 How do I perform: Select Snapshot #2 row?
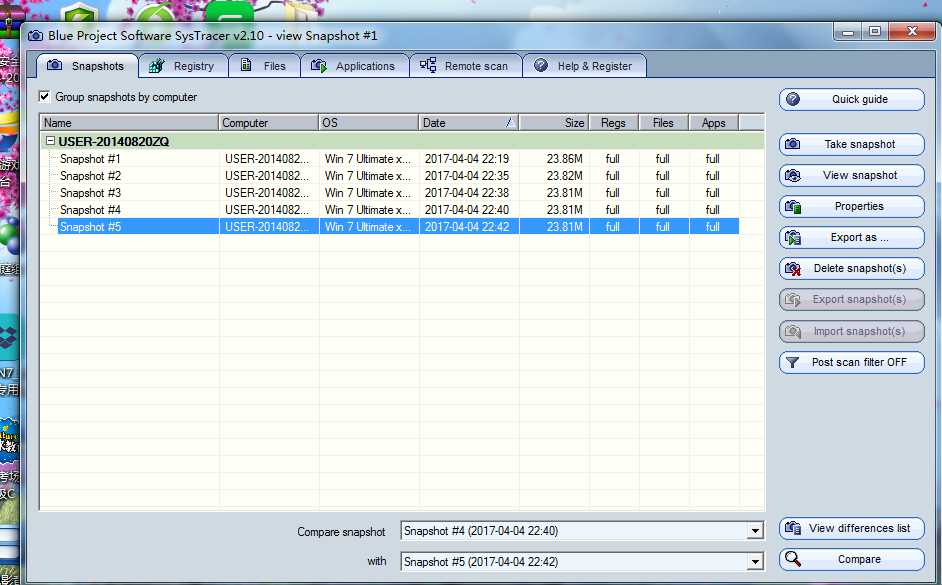397,175
